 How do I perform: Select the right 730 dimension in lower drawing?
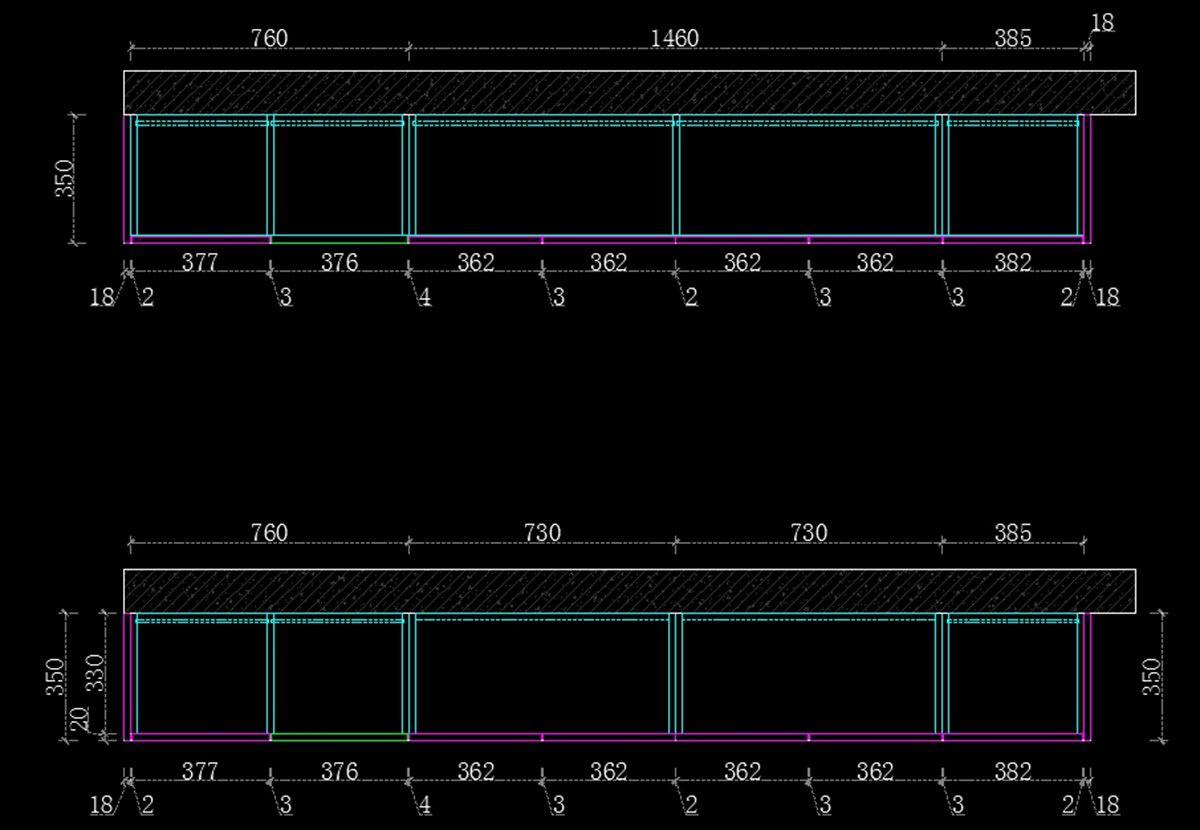point(808,533)
